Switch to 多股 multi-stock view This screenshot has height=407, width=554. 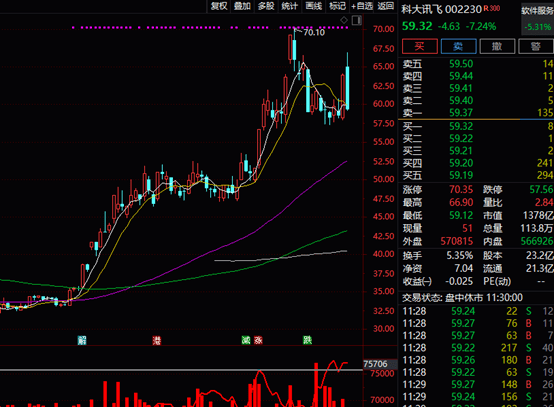(x=266, y=6)
